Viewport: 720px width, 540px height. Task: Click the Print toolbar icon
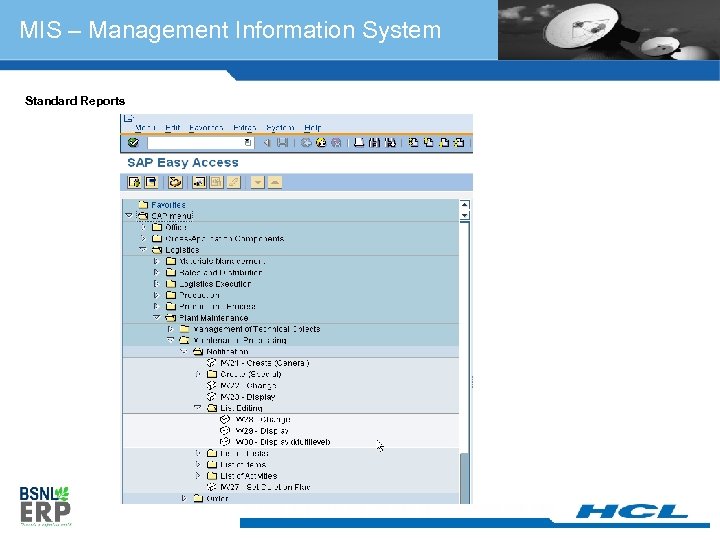359,143
